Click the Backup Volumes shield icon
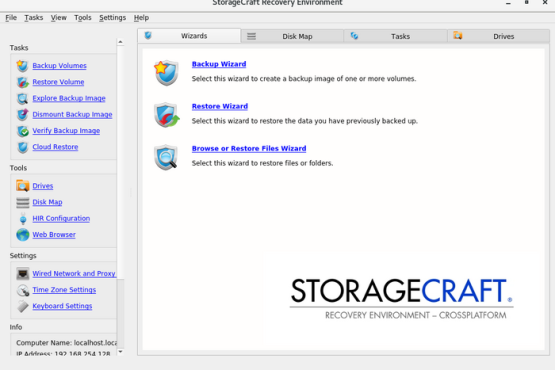Screen dimensions: 555x370 (22, 66)
